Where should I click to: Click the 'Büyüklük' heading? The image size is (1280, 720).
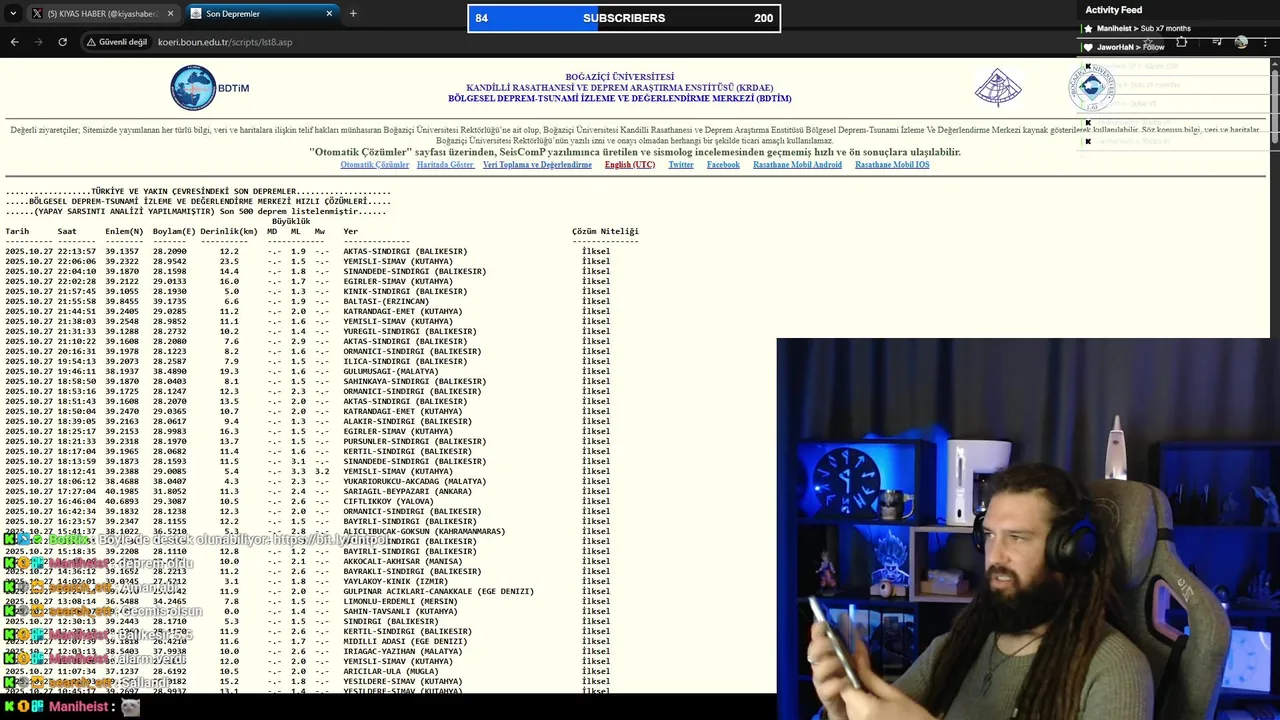point(291,221)
